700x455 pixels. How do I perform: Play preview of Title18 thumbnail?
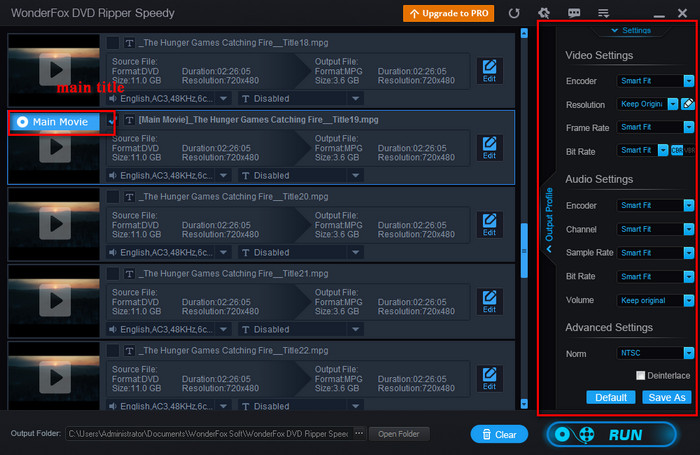point(55,70)
